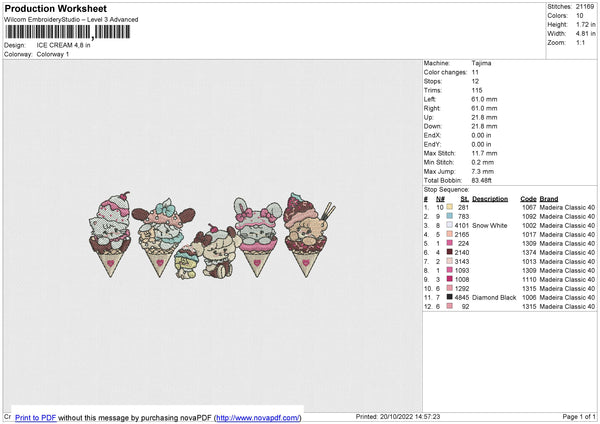Viewport: 600px width, 424px height.
Task: Click the Color changes value 11
Action: click(475, 72)
